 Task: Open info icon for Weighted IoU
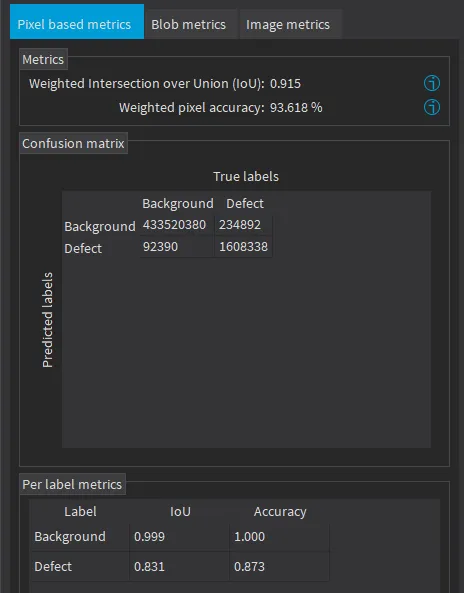(431, 83)
